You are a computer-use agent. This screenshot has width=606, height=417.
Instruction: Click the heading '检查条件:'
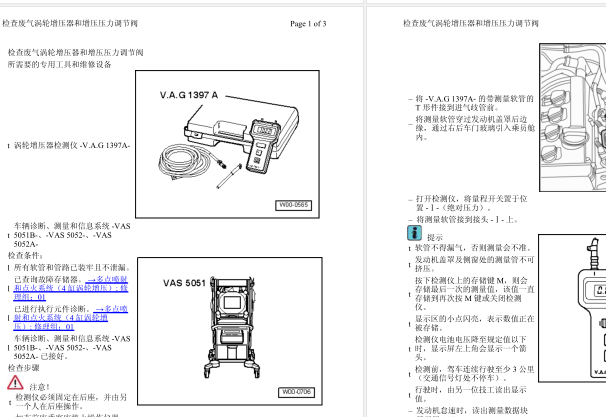coord(26,255)
